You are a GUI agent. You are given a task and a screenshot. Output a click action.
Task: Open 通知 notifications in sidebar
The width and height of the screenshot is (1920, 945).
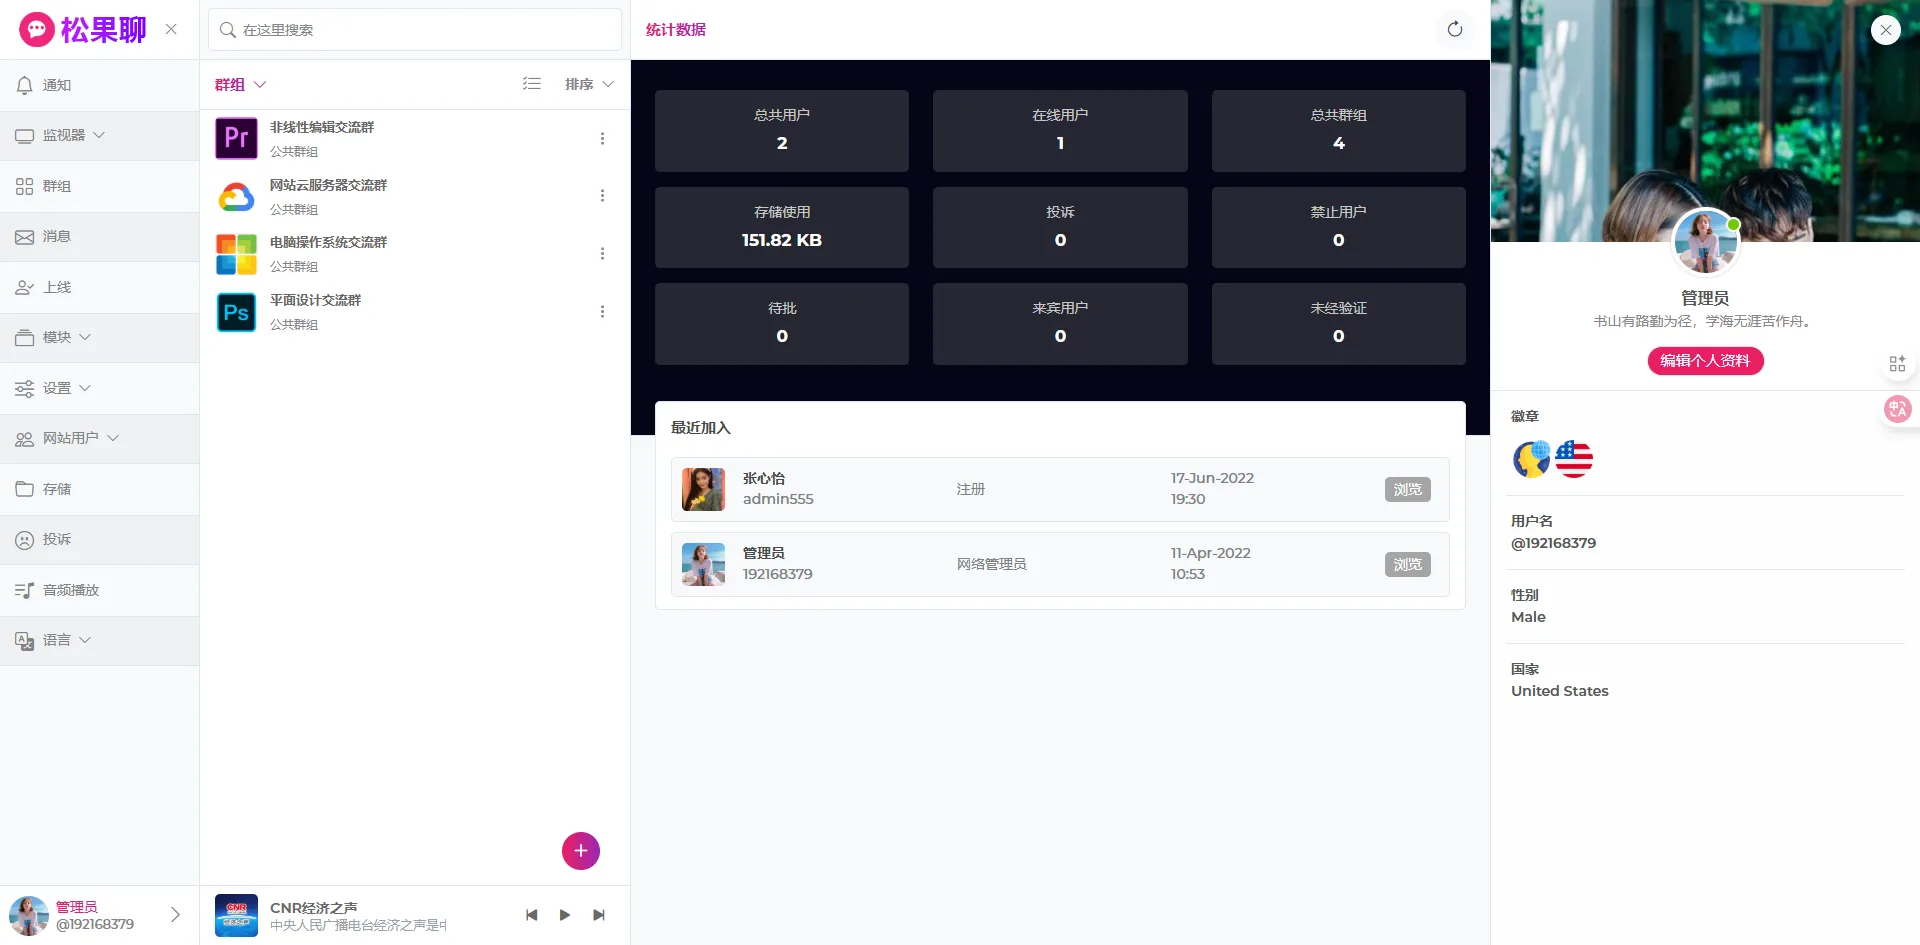(x=57, y=85)
